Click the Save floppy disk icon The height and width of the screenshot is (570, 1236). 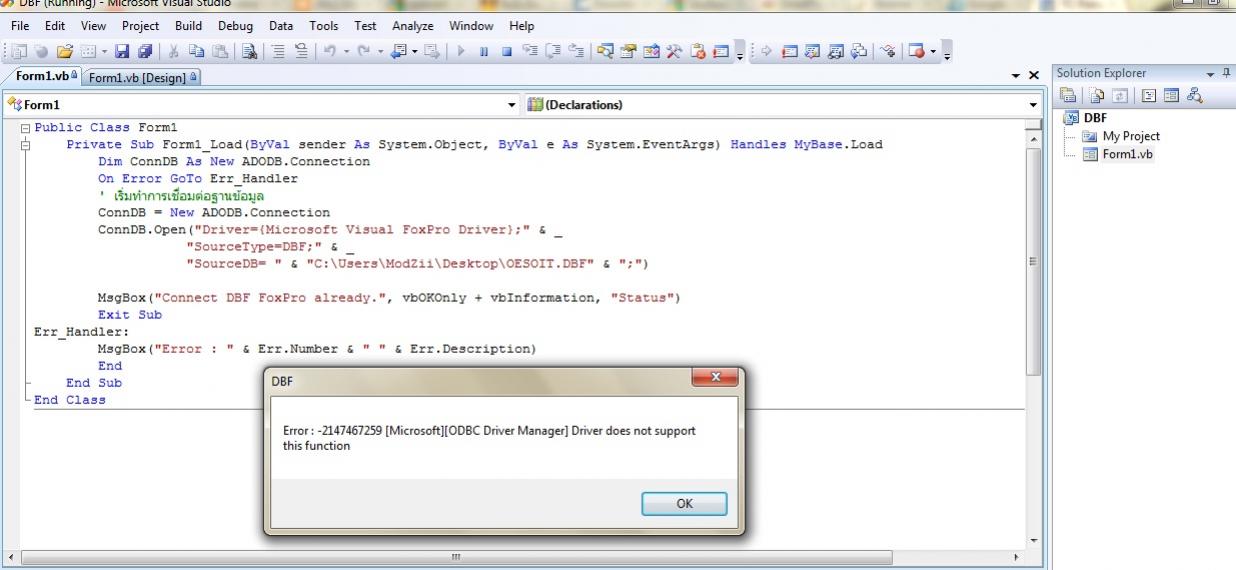pos(122,50)
